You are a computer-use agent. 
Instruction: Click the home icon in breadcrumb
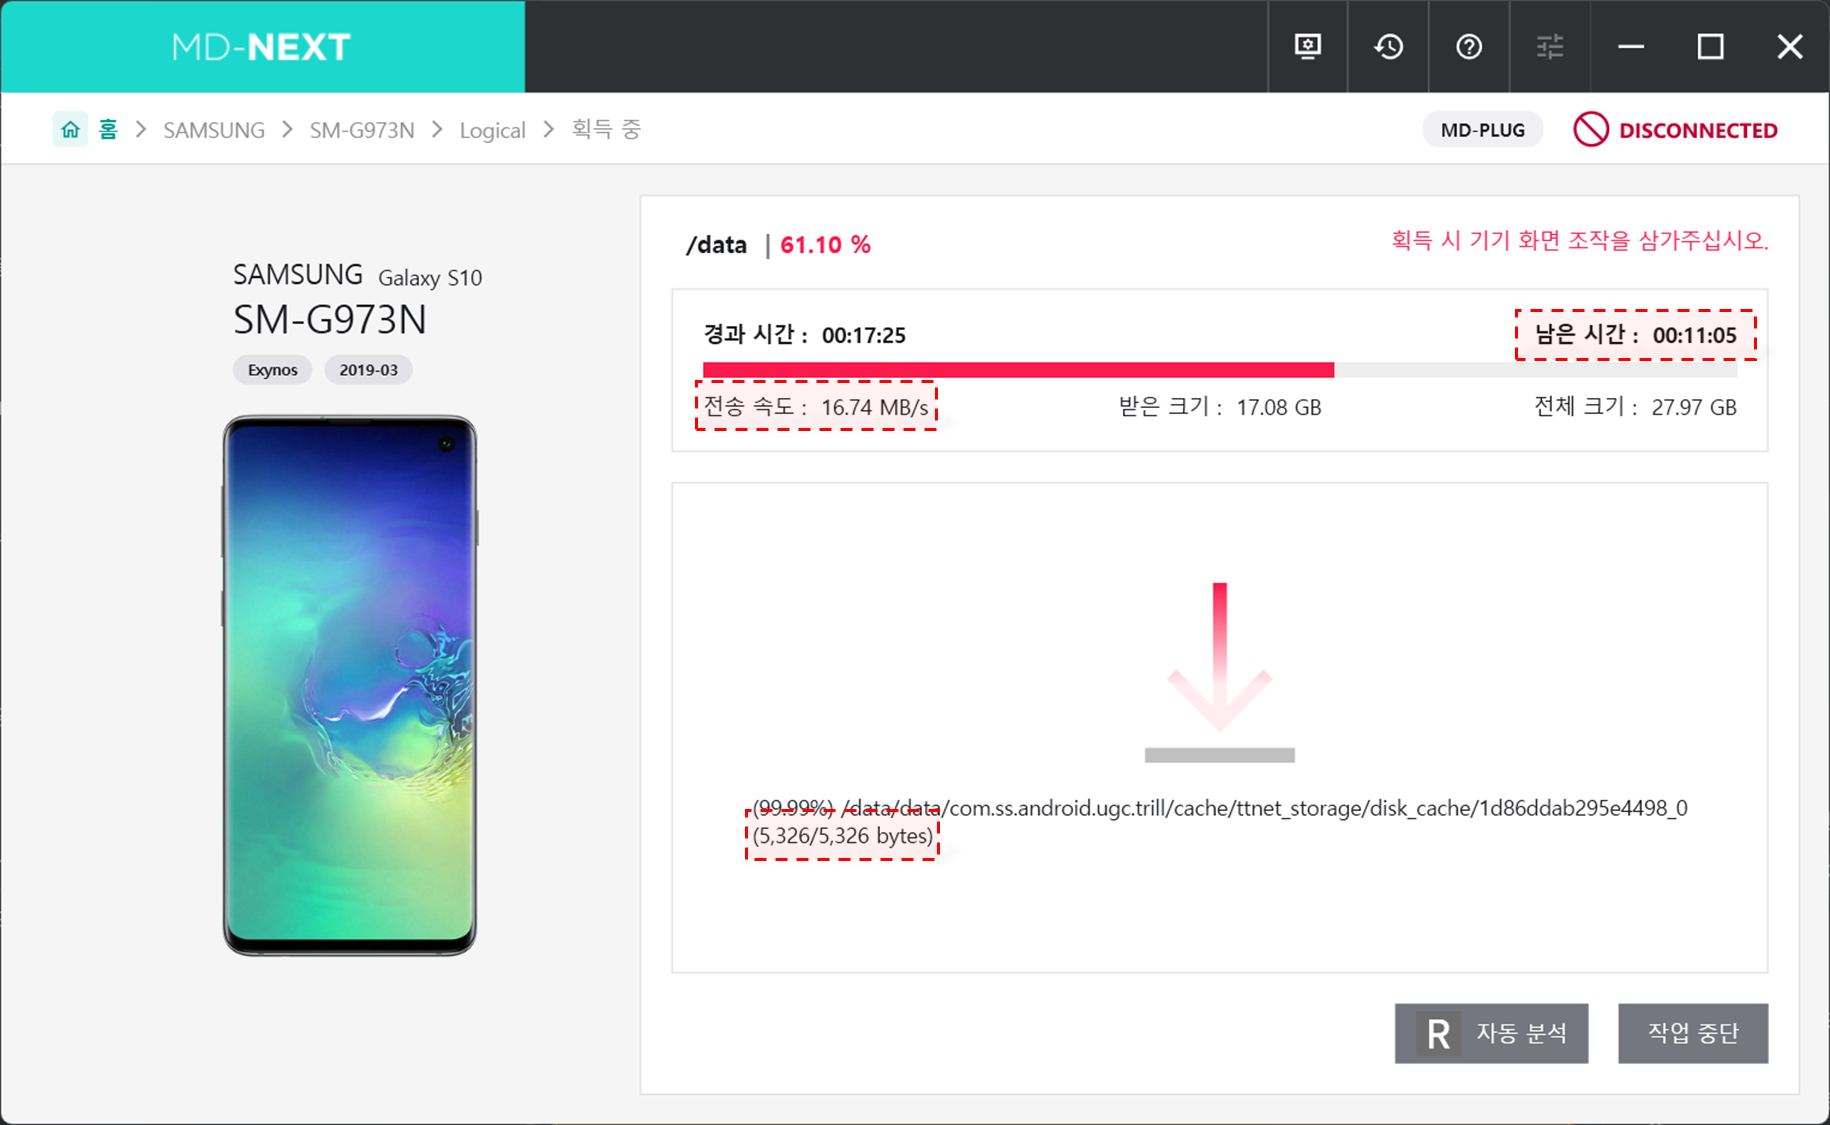(x=70, y=129)
